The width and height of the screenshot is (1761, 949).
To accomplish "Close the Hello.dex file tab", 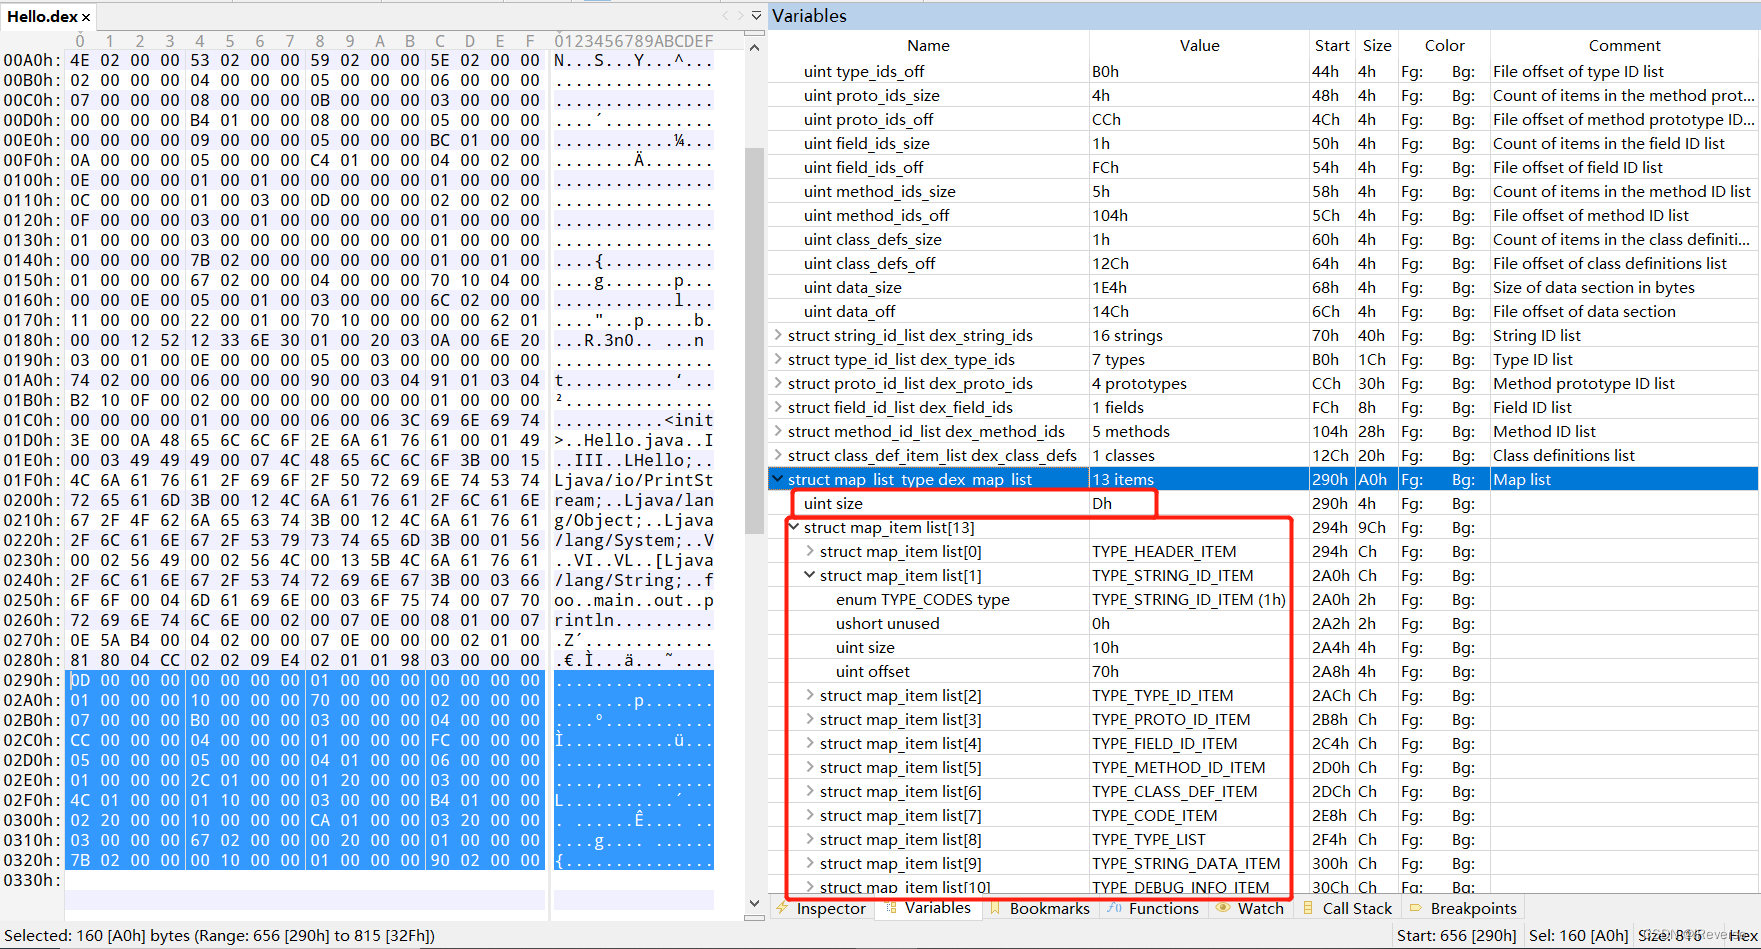I will coord(86,17).
